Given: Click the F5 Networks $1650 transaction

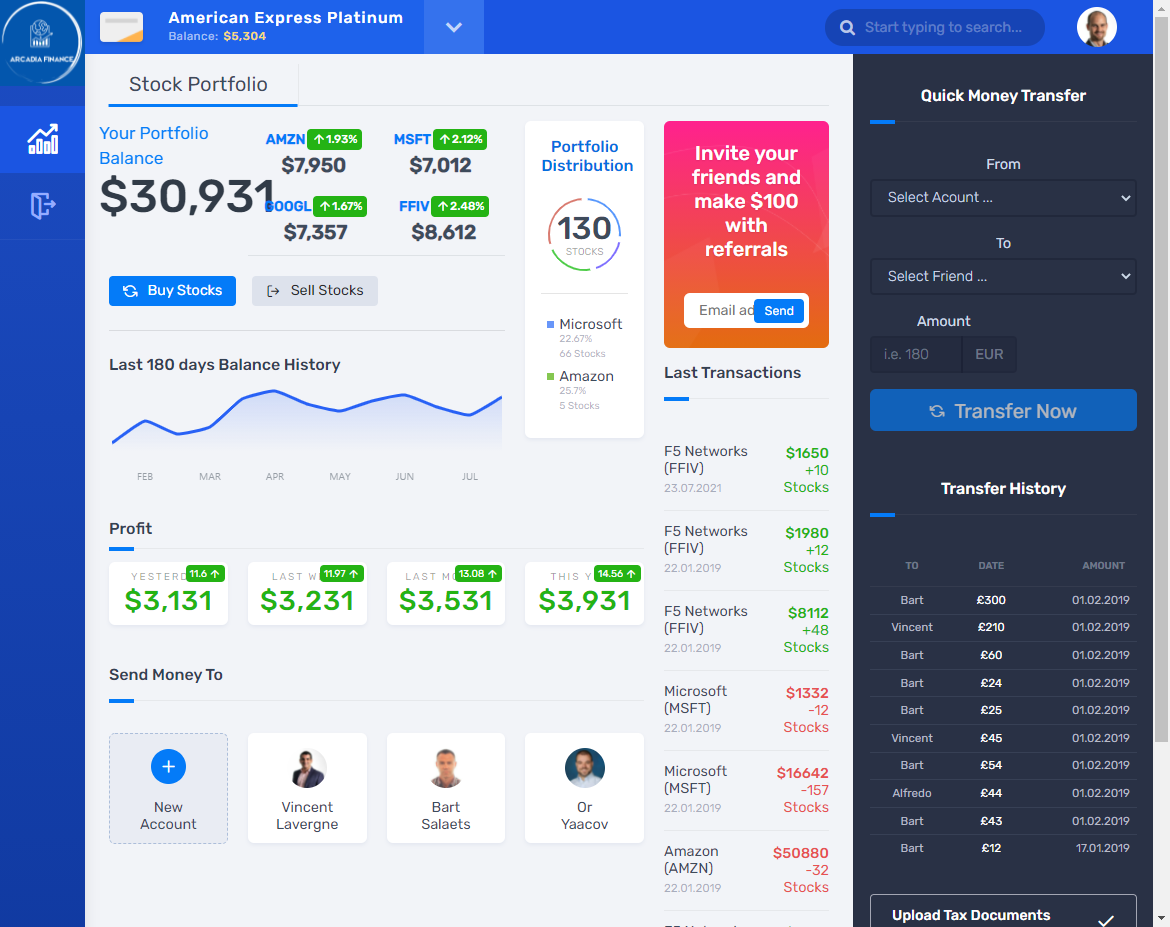Looking at the screenshot, I should point(746,470).
